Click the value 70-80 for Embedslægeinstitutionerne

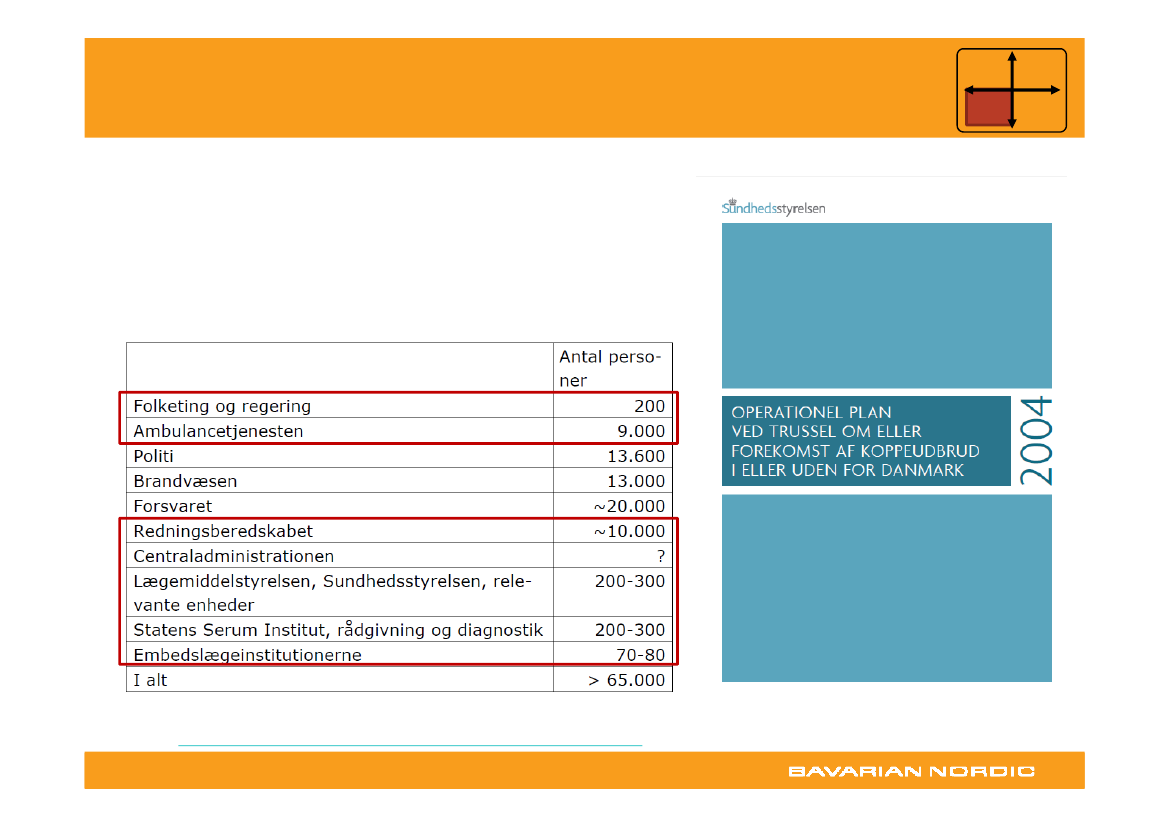640,655
